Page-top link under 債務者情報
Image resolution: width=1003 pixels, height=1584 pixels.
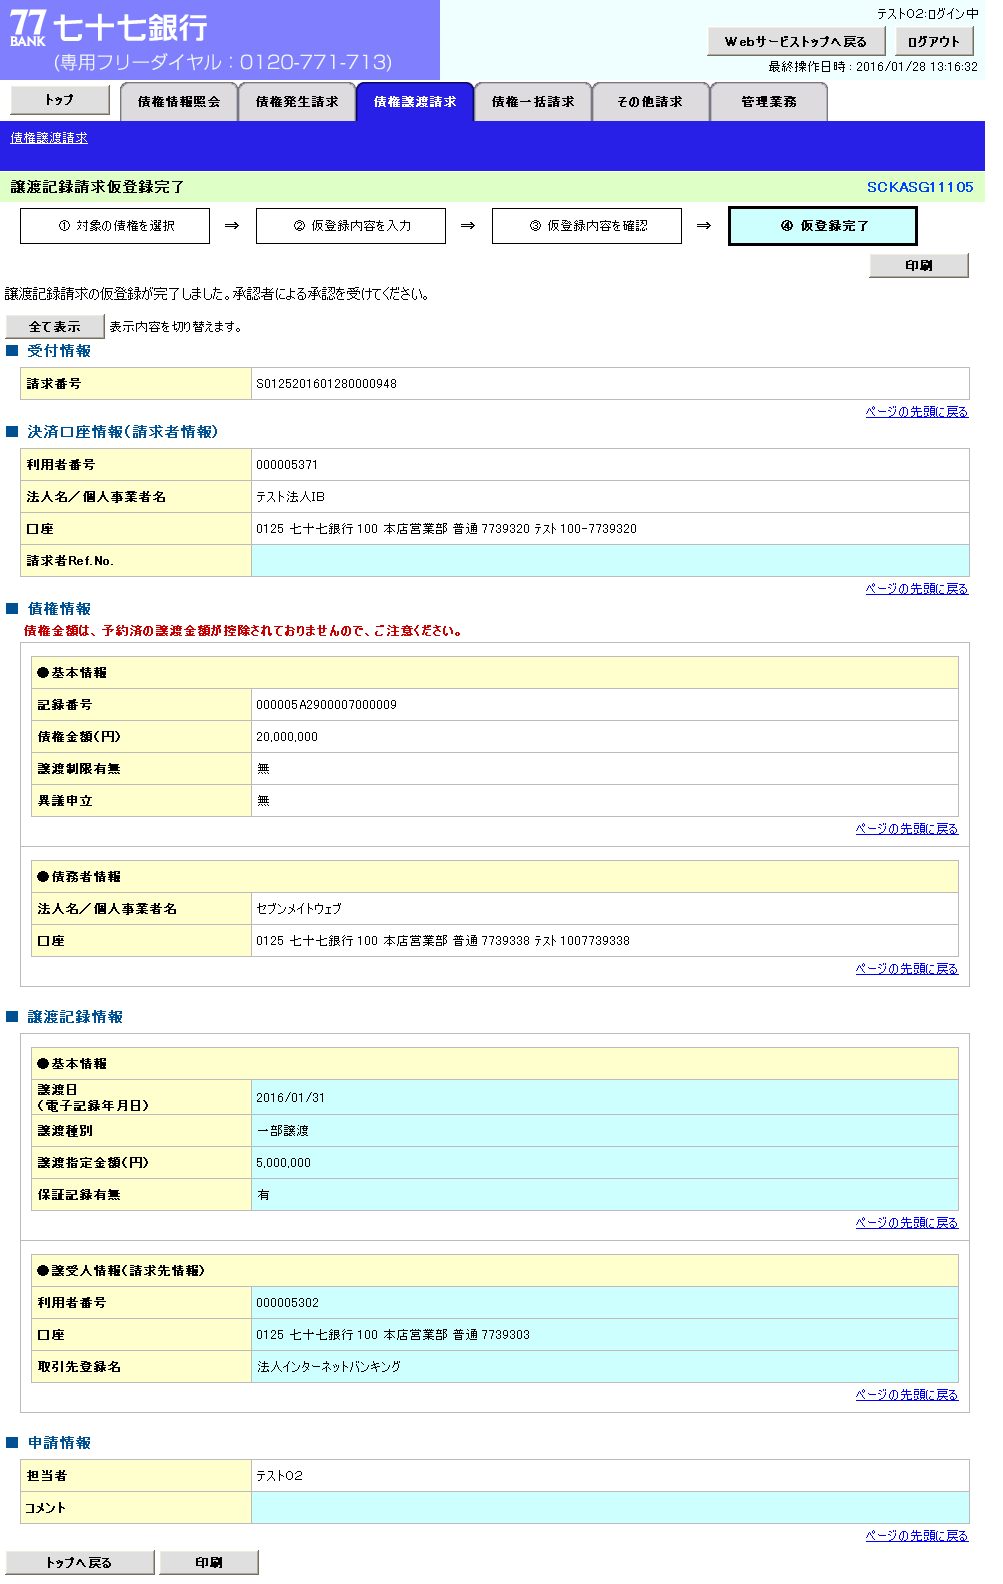907,969
